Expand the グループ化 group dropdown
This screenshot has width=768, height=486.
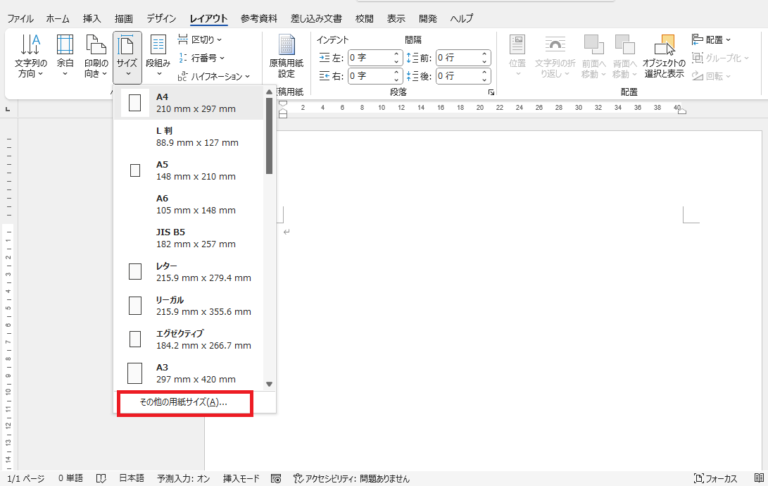[x=720, y=58]
